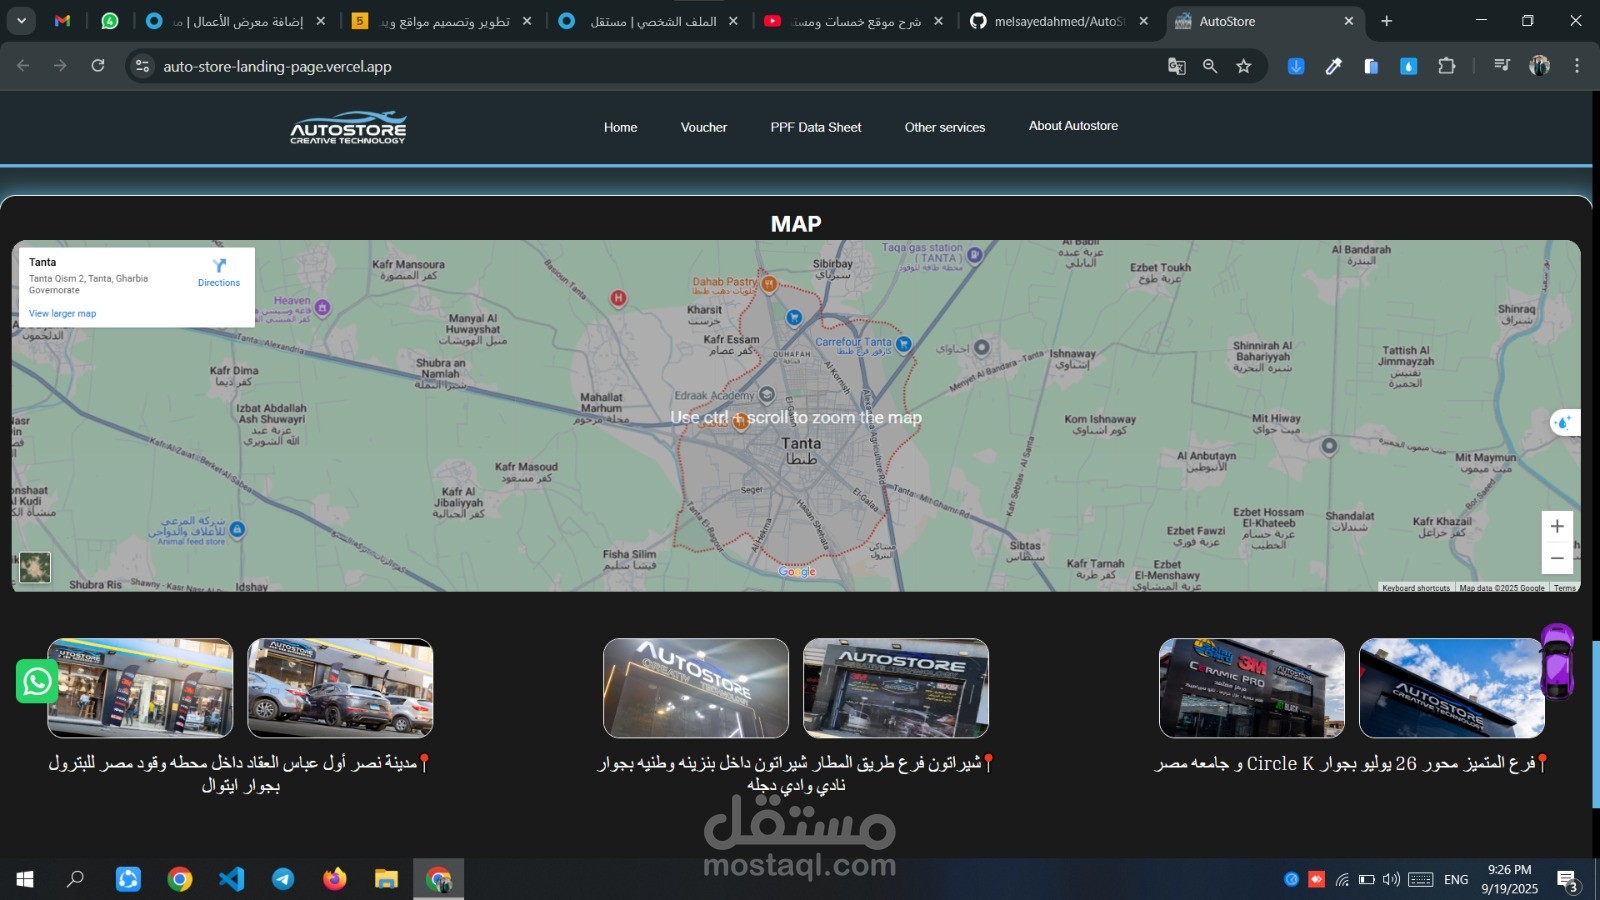Zoom in the map with plus
The image size is (1600, 900).
pyautogui.click(x=1557, y=527)
